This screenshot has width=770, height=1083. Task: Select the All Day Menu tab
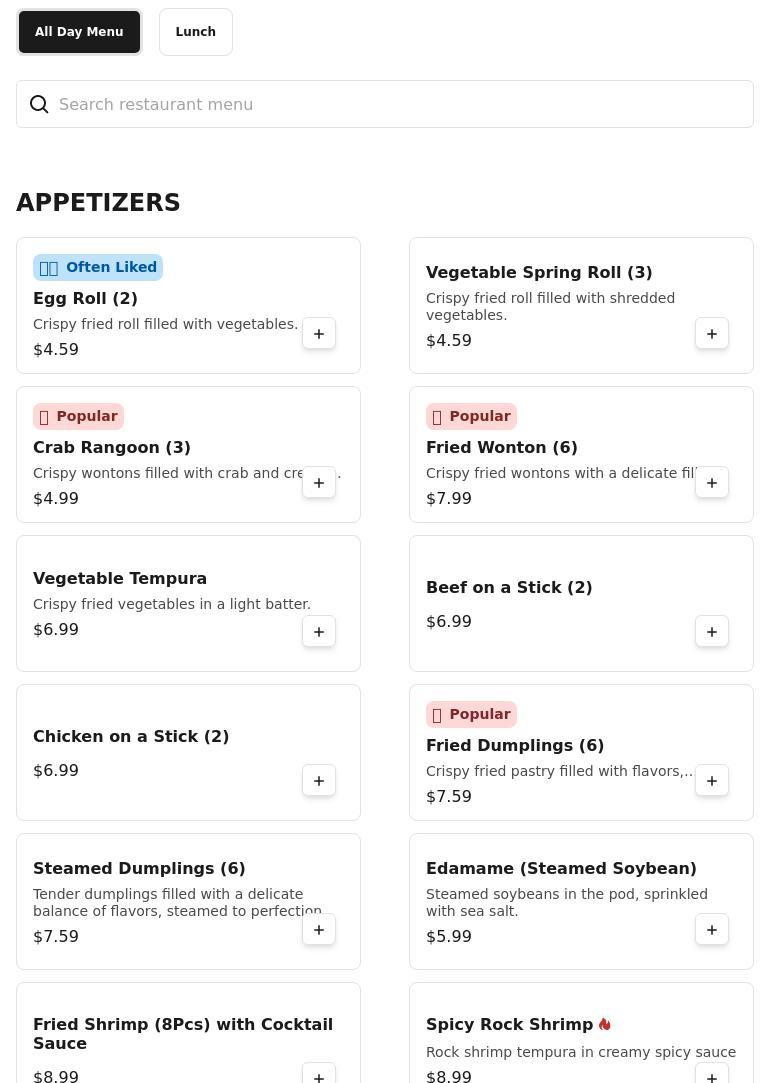point(79,32)
